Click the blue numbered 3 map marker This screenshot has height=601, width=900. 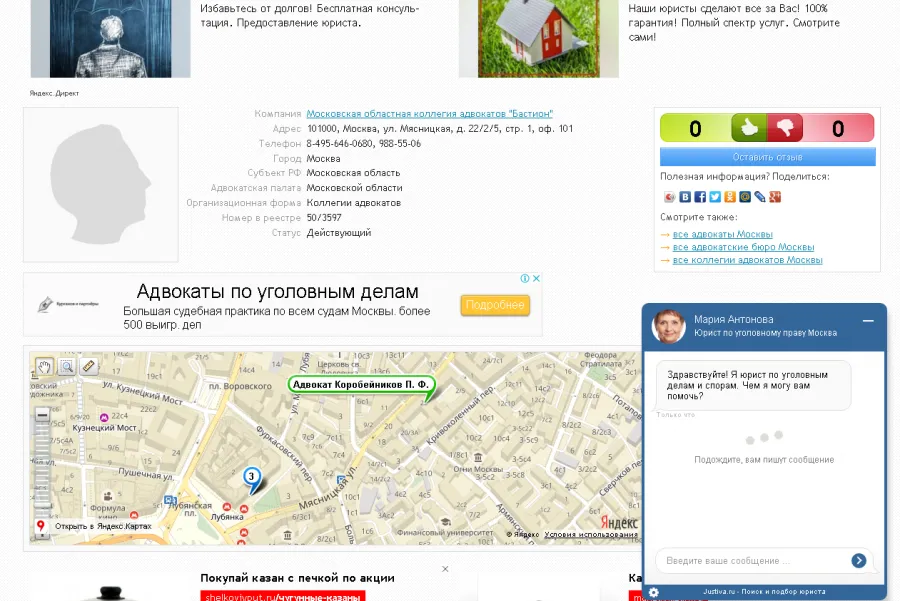pyautogui.click(x=251, y=479)
